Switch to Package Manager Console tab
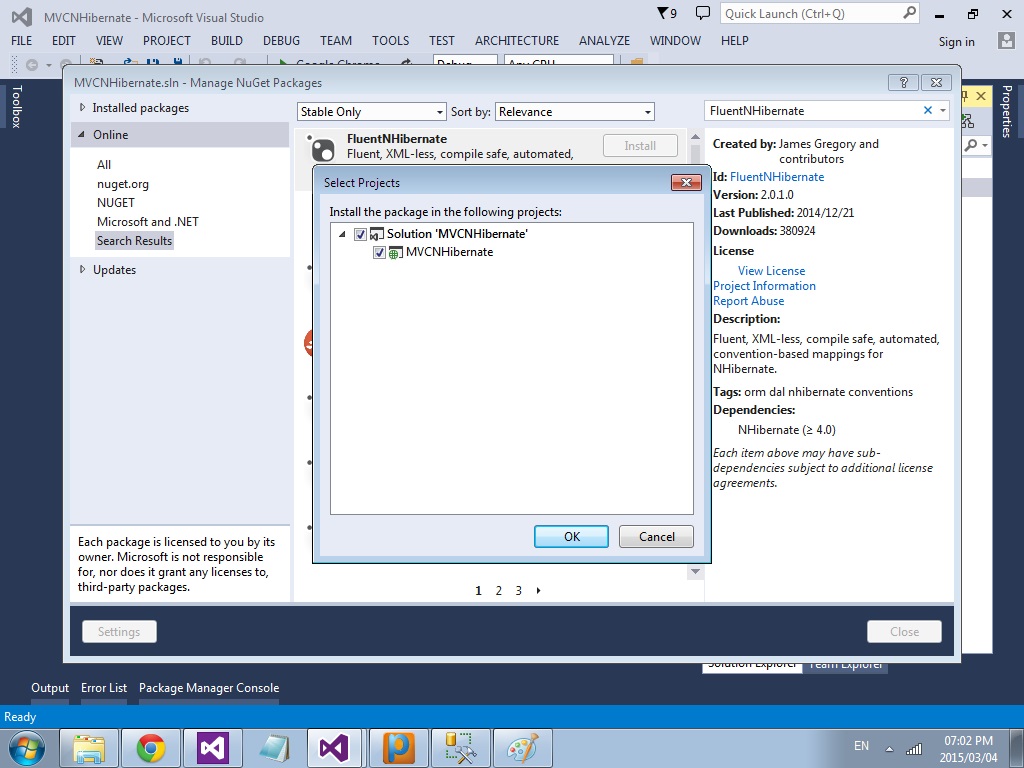This screenshot has height=768, width=1024. (x=209, y=688)
